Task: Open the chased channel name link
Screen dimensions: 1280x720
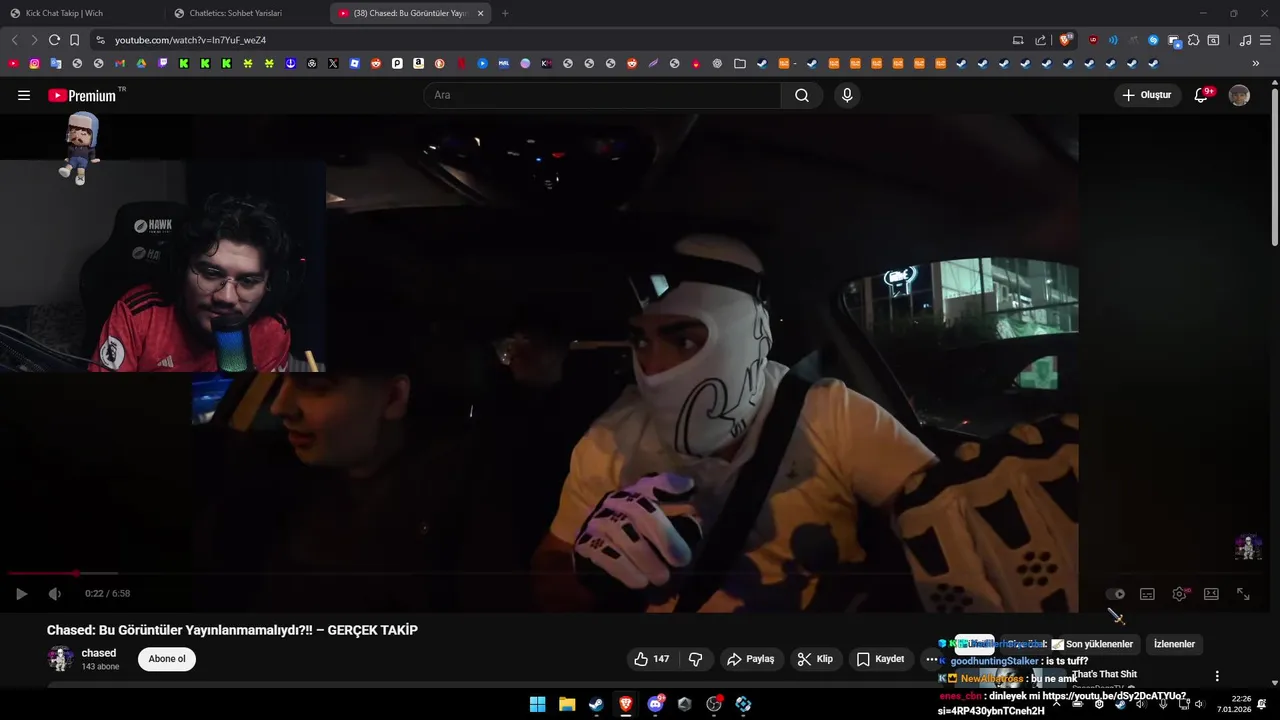Action: click(99, 653)
